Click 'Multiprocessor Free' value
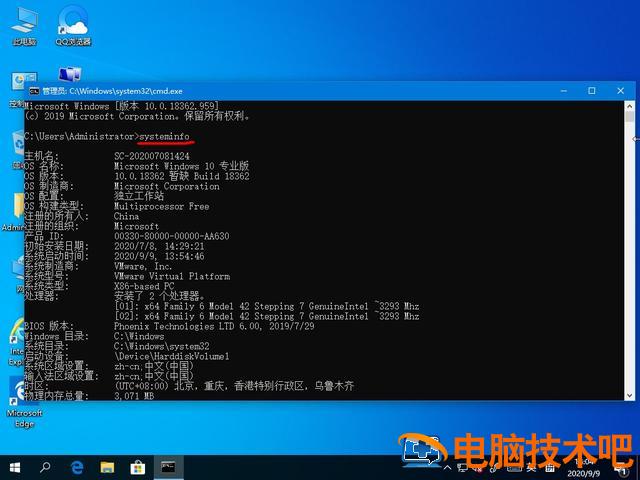Image resolution: width=640 pixels, height=480 pixels. pyautogui.click(x=162, y=207)
